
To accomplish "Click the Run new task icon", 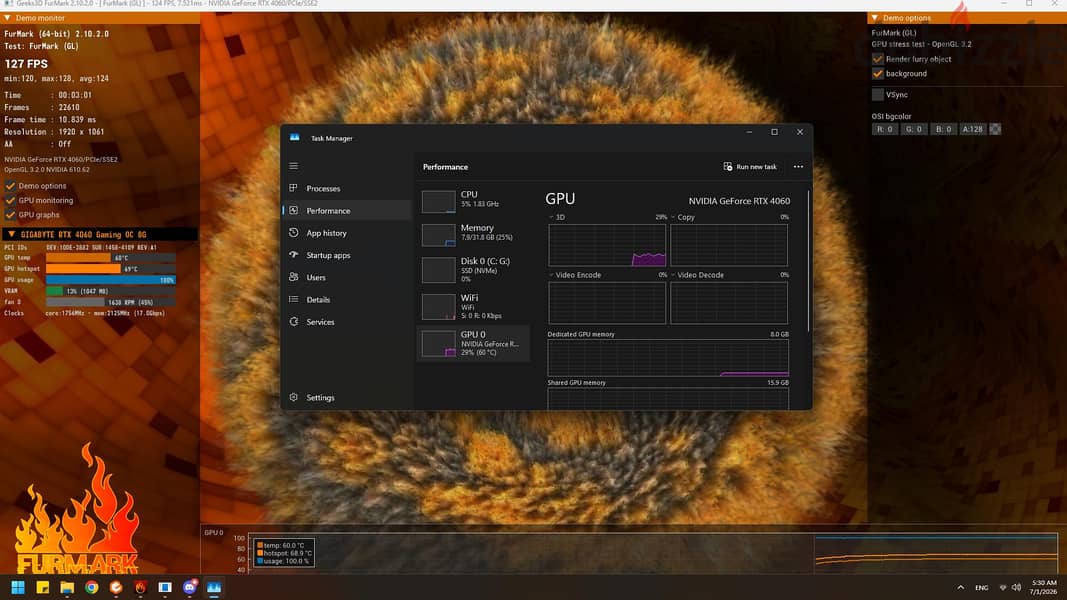I will (727, 167).
